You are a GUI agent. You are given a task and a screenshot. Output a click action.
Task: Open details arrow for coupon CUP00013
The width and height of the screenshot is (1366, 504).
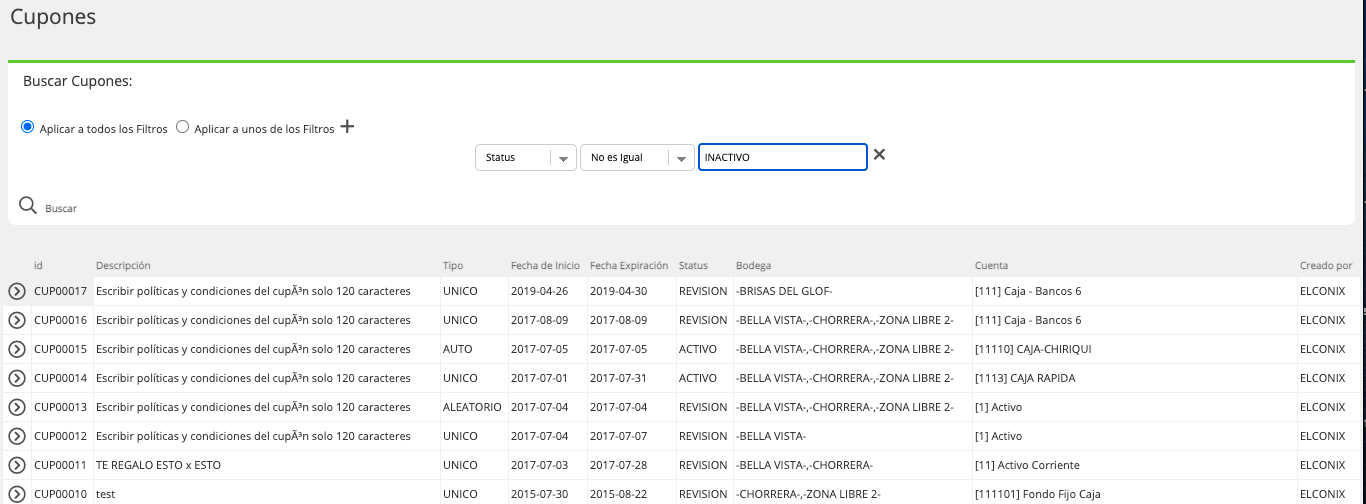[17, 407]
